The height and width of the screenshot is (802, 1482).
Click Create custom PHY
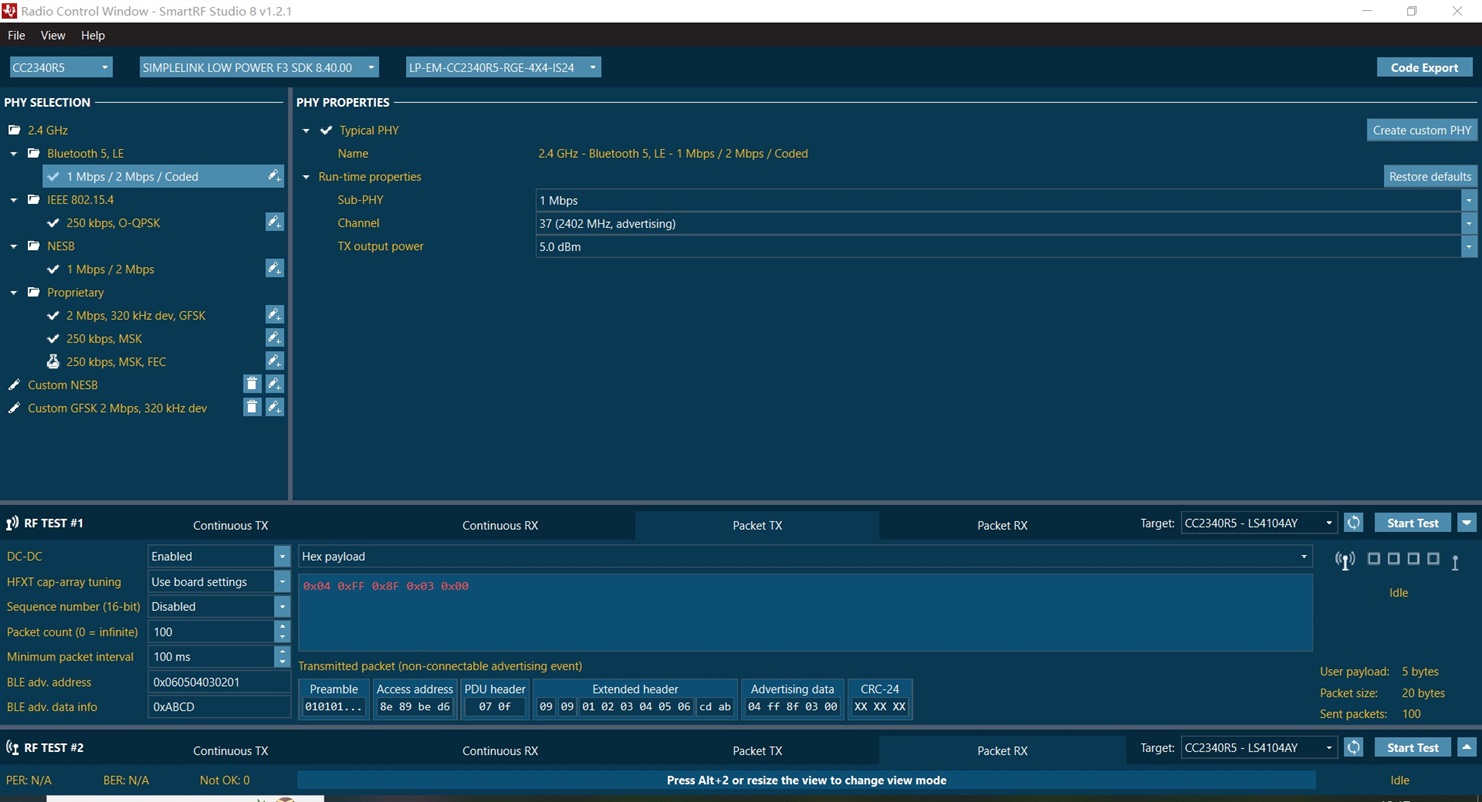pyautogui.click(x=1421, y=130)
